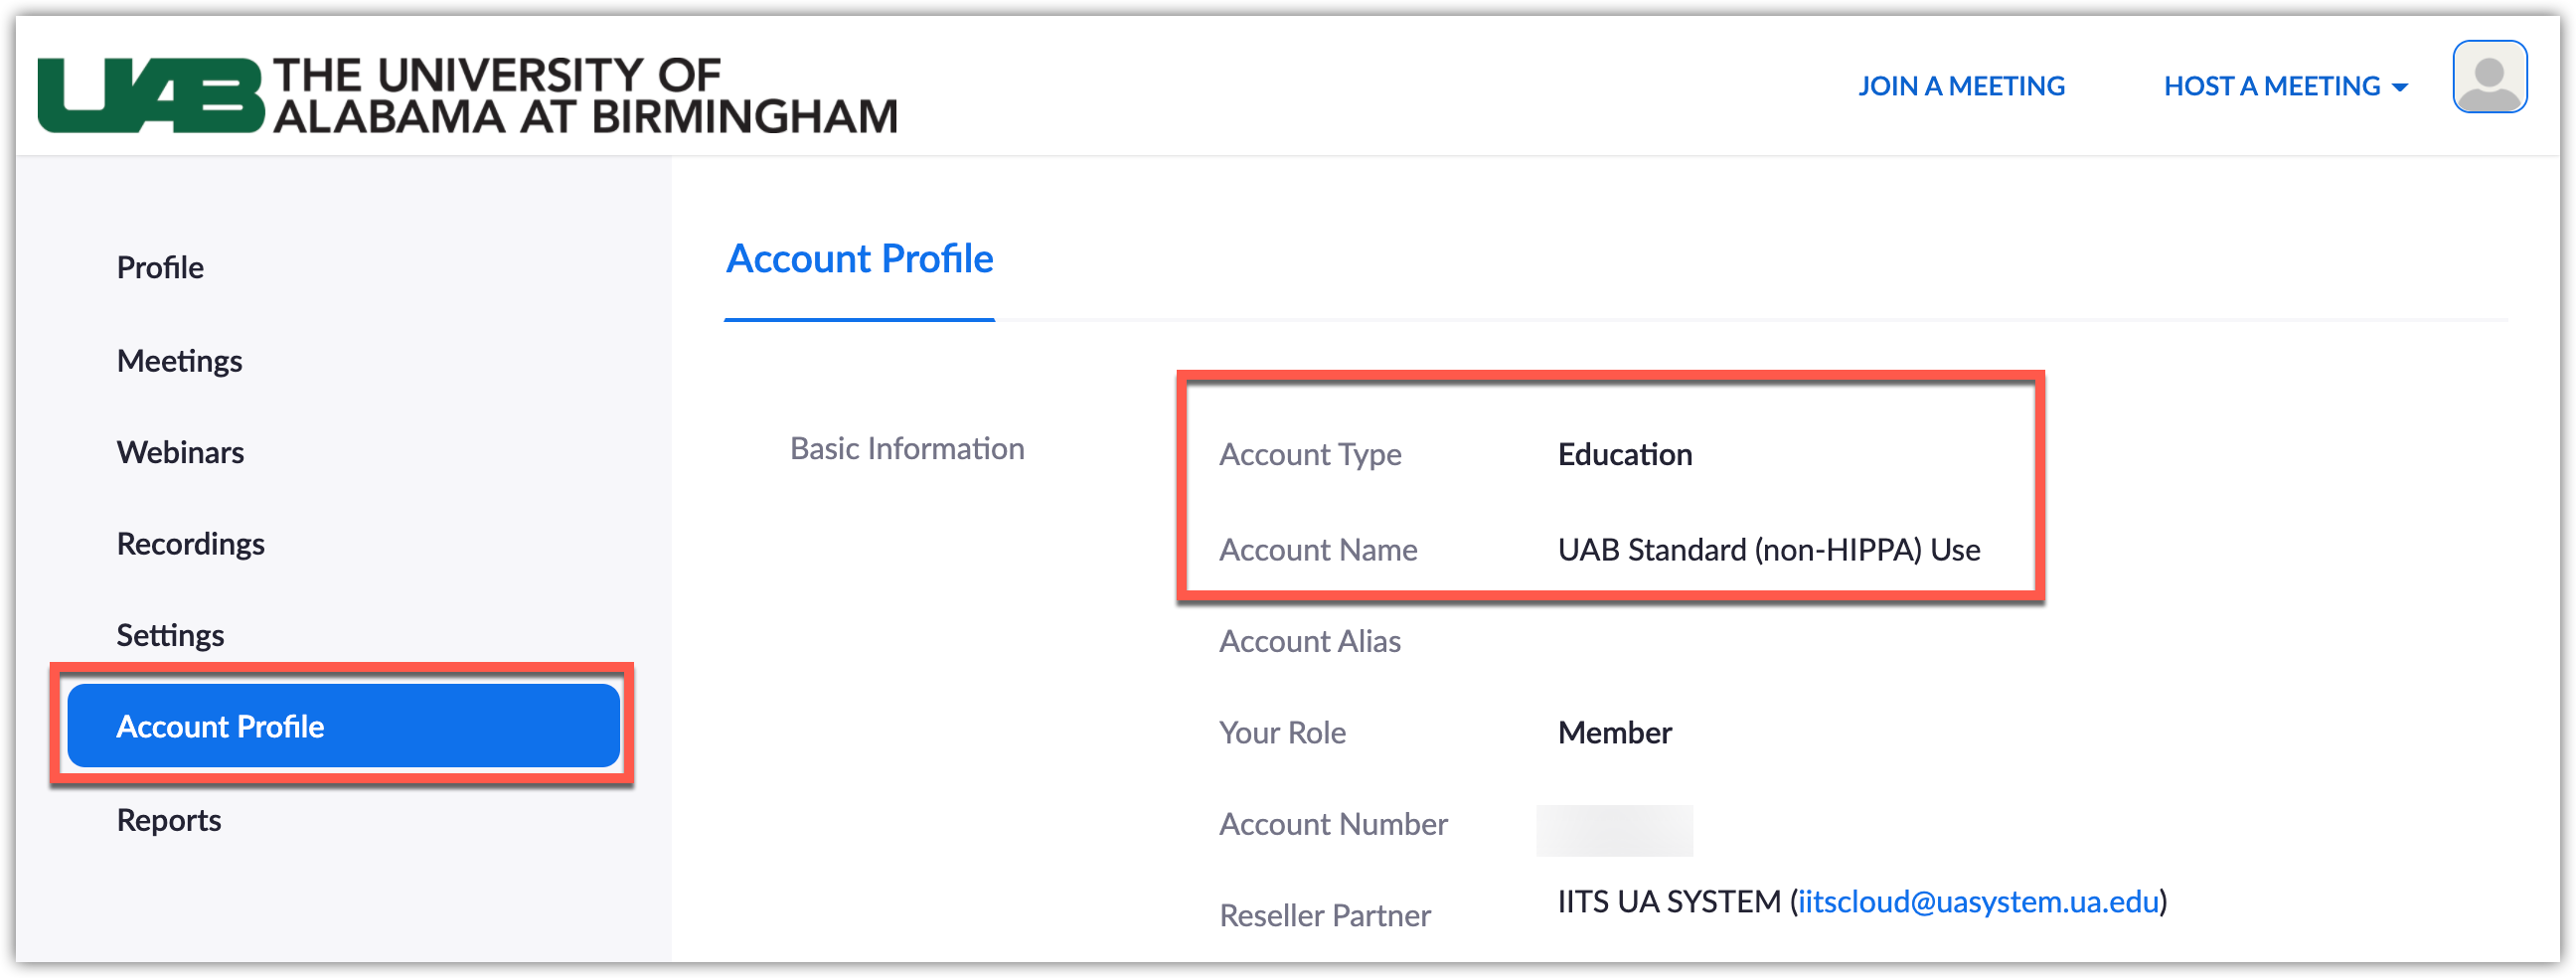Click the user avatar profile icon
This screenshot has width=2576, height=978.
point(2489,78)
